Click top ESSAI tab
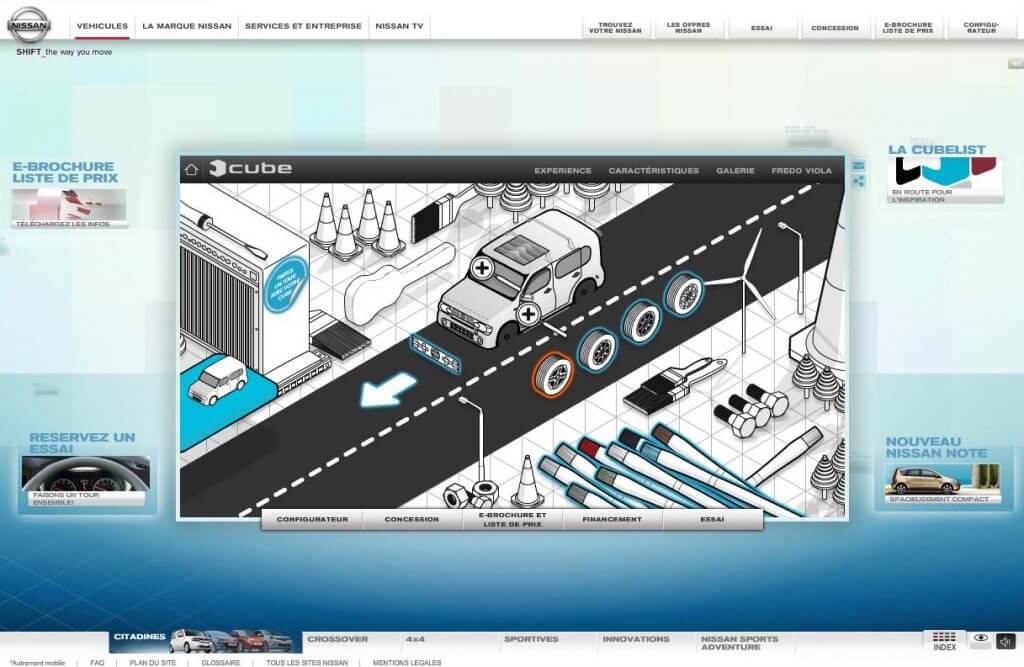Screen dimensions: 1024x667 pos(761,27)
